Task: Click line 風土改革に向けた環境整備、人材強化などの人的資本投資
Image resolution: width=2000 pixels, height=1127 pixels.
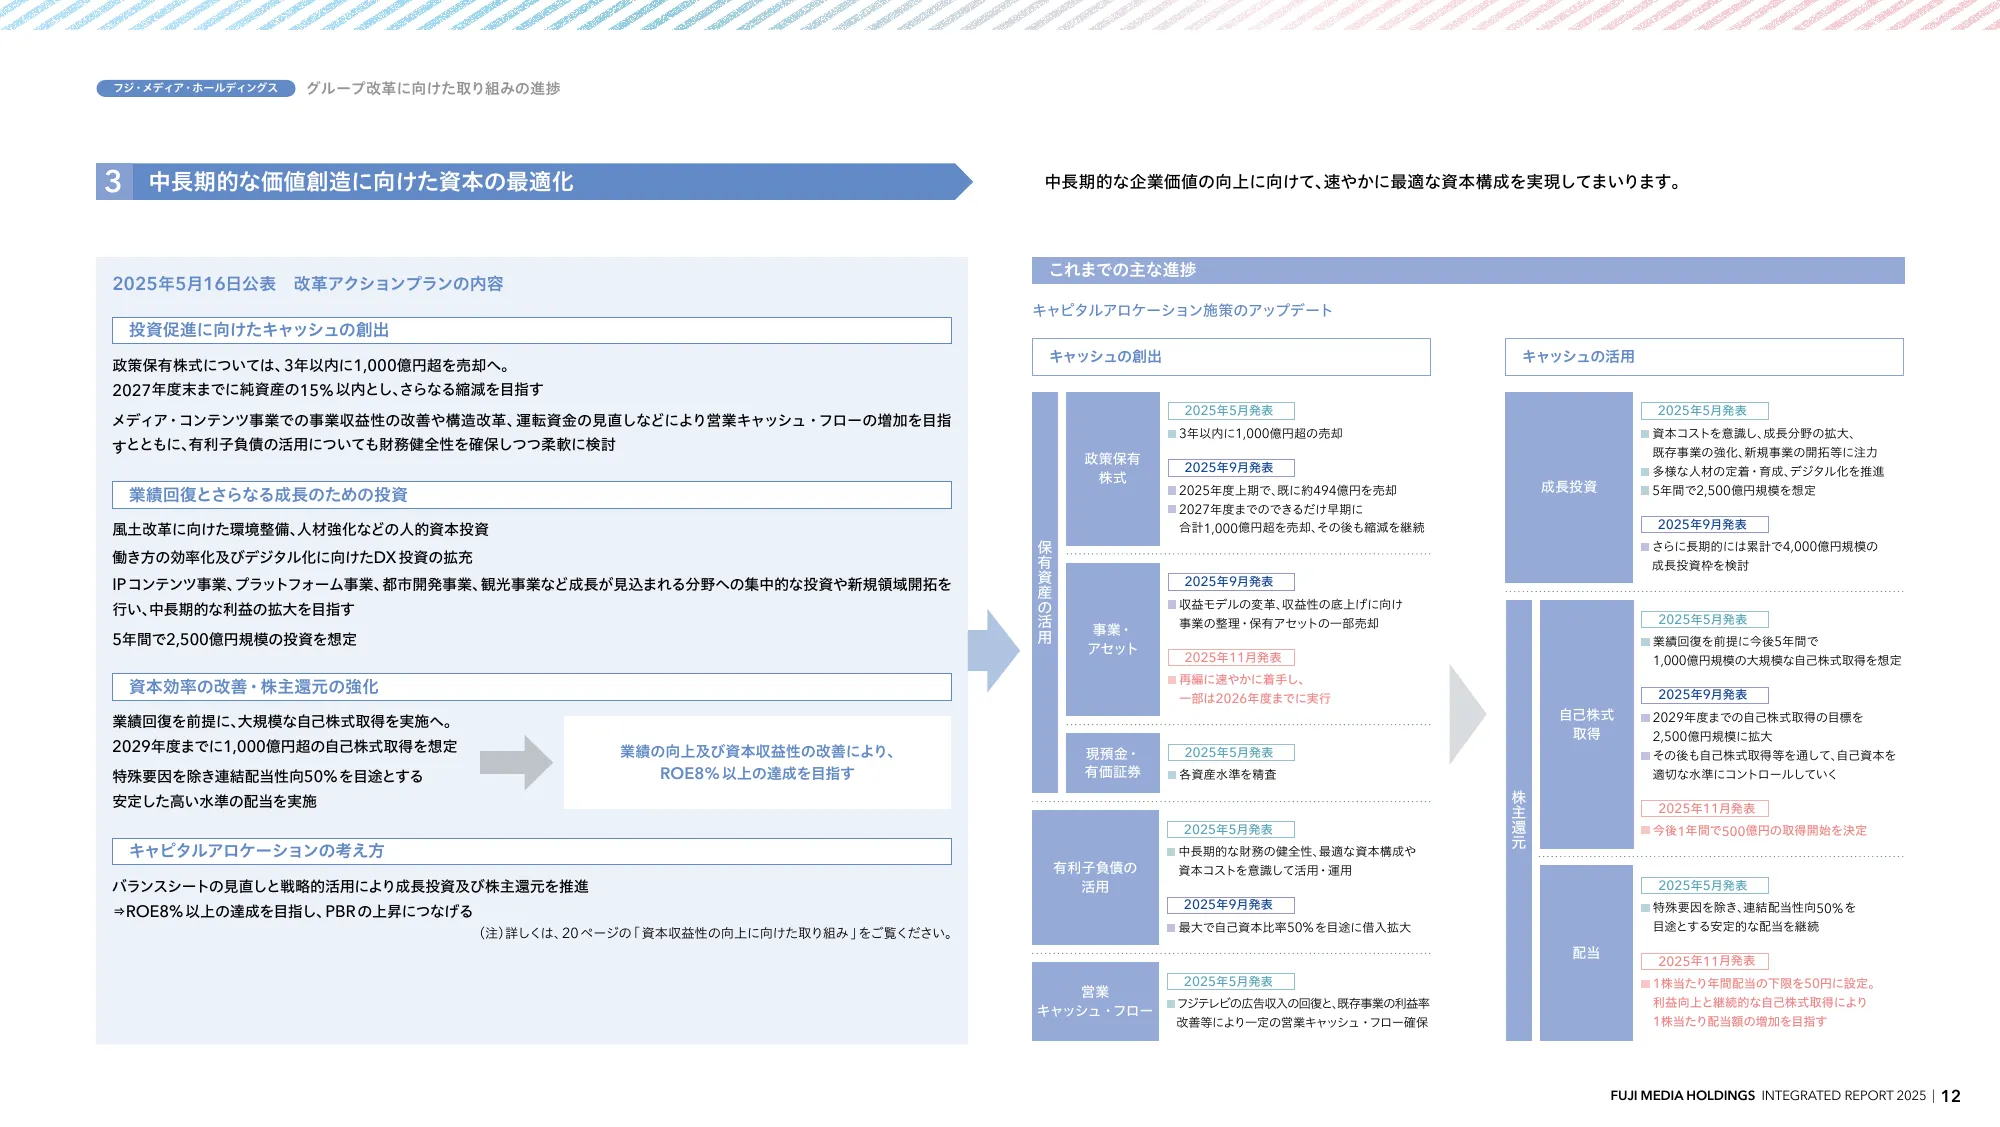Action: tap(301, 530)
